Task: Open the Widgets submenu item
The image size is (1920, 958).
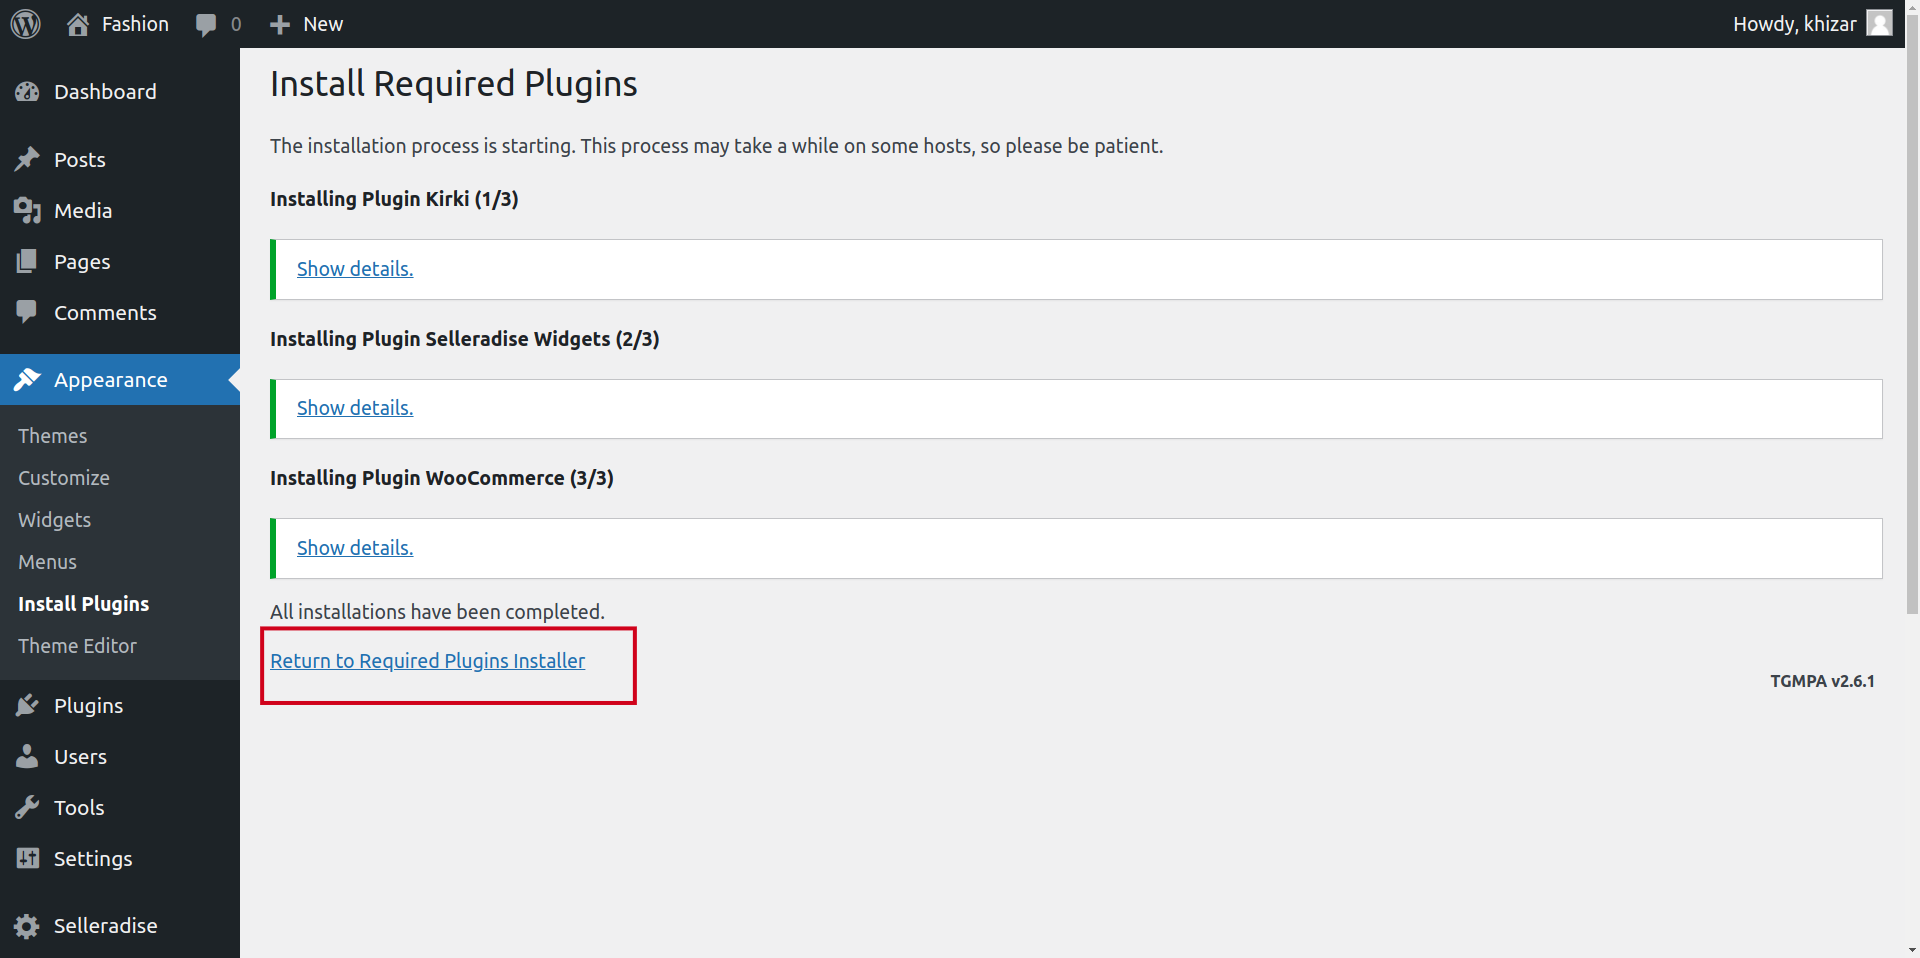Action: point(55,520)
